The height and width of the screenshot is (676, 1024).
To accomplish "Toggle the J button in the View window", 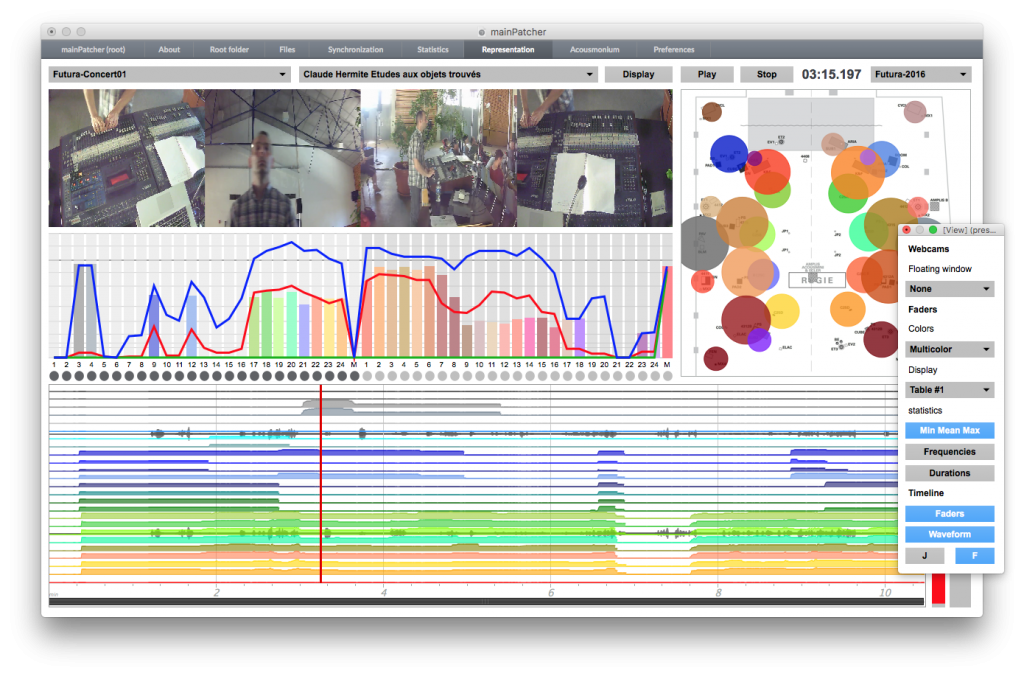I will [x=925, y=556].
